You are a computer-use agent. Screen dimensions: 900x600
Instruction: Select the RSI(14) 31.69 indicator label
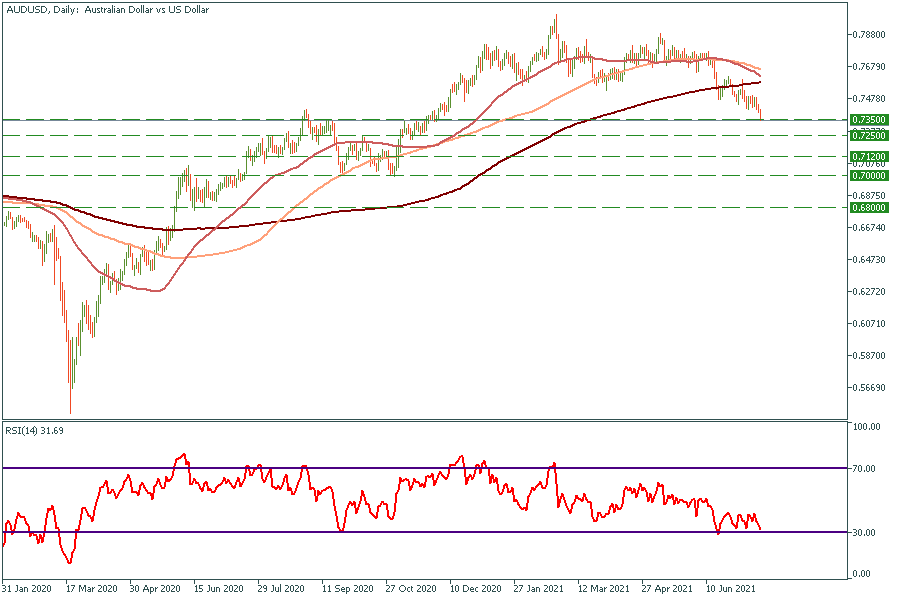[34, 432]
